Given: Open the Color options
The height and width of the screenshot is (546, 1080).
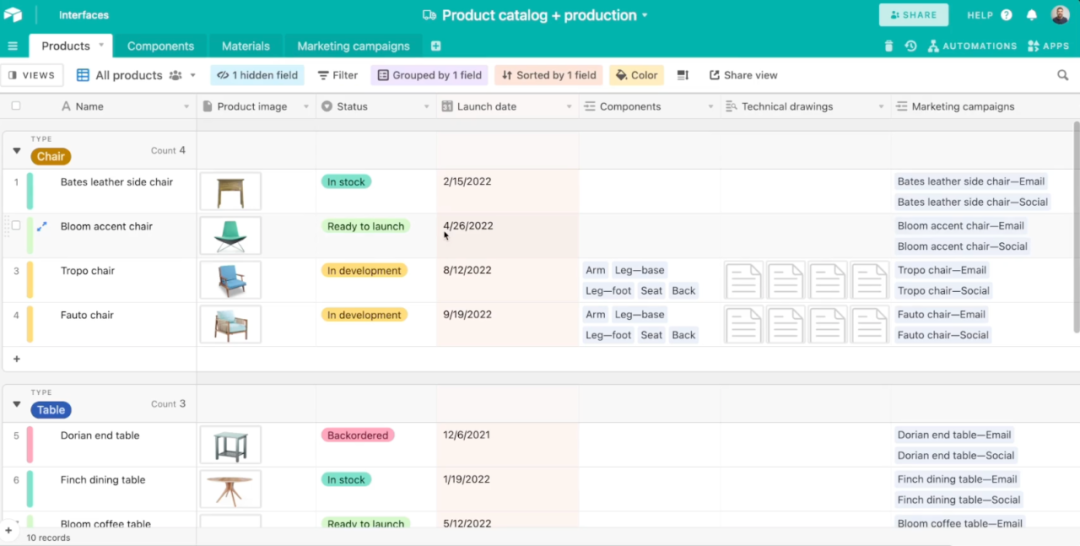Looking at the screenshot, I should [636, 75].
